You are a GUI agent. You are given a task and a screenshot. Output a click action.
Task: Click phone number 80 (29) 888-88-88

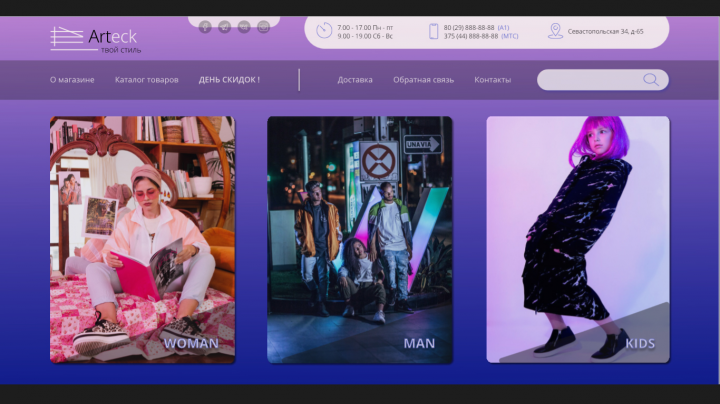point(469,28)
